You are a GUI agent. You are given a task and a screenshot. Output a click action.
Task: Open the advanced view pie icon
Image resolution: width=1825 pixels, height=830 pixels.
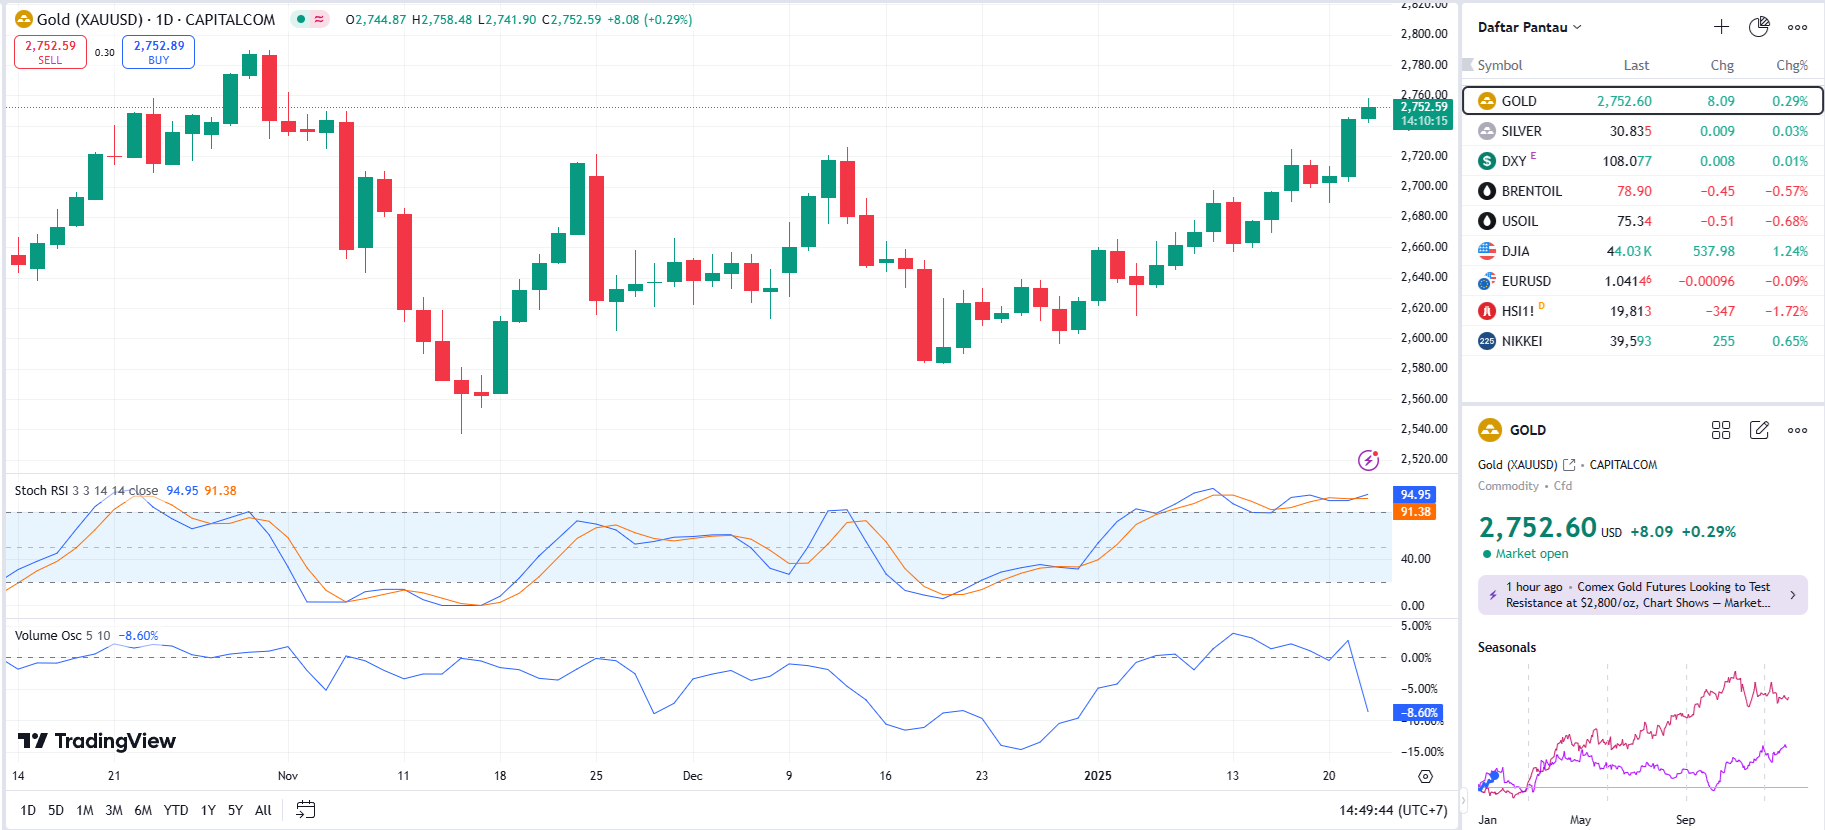[1759, 27]
